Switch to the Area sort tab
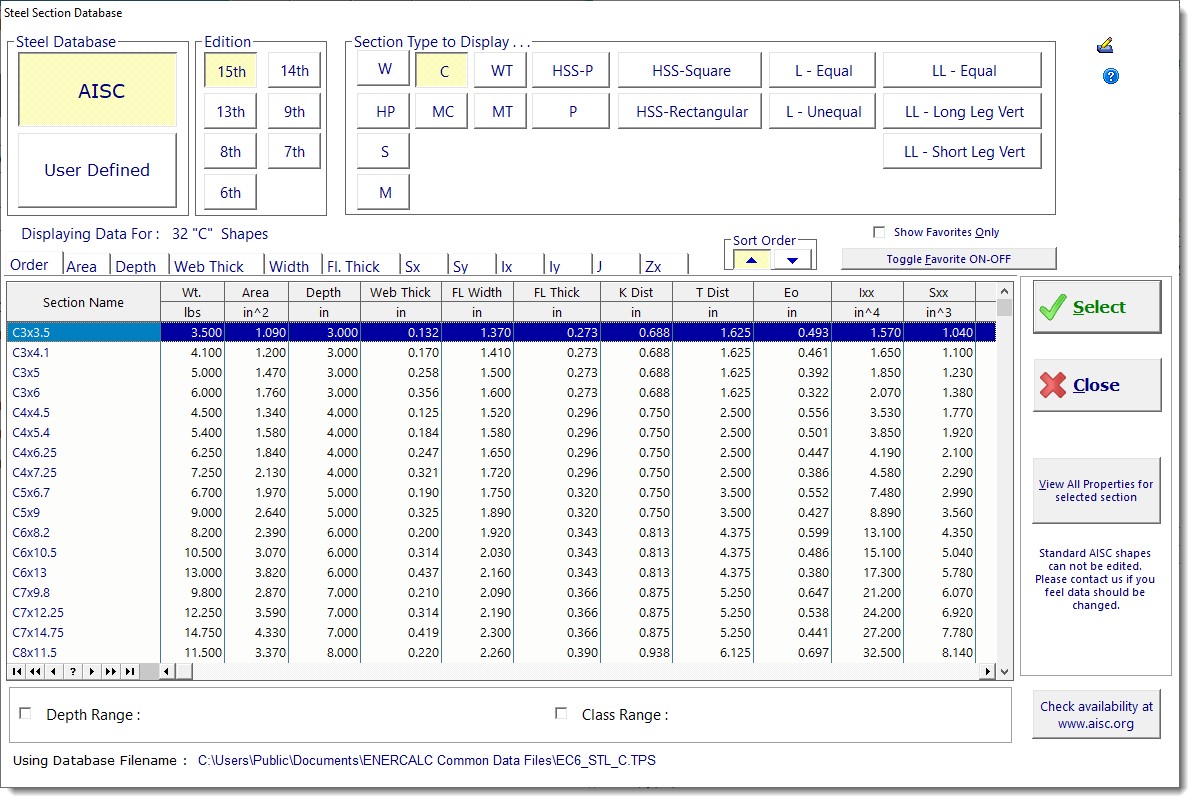Screen dimensions: 1195x803 [82, 266]
